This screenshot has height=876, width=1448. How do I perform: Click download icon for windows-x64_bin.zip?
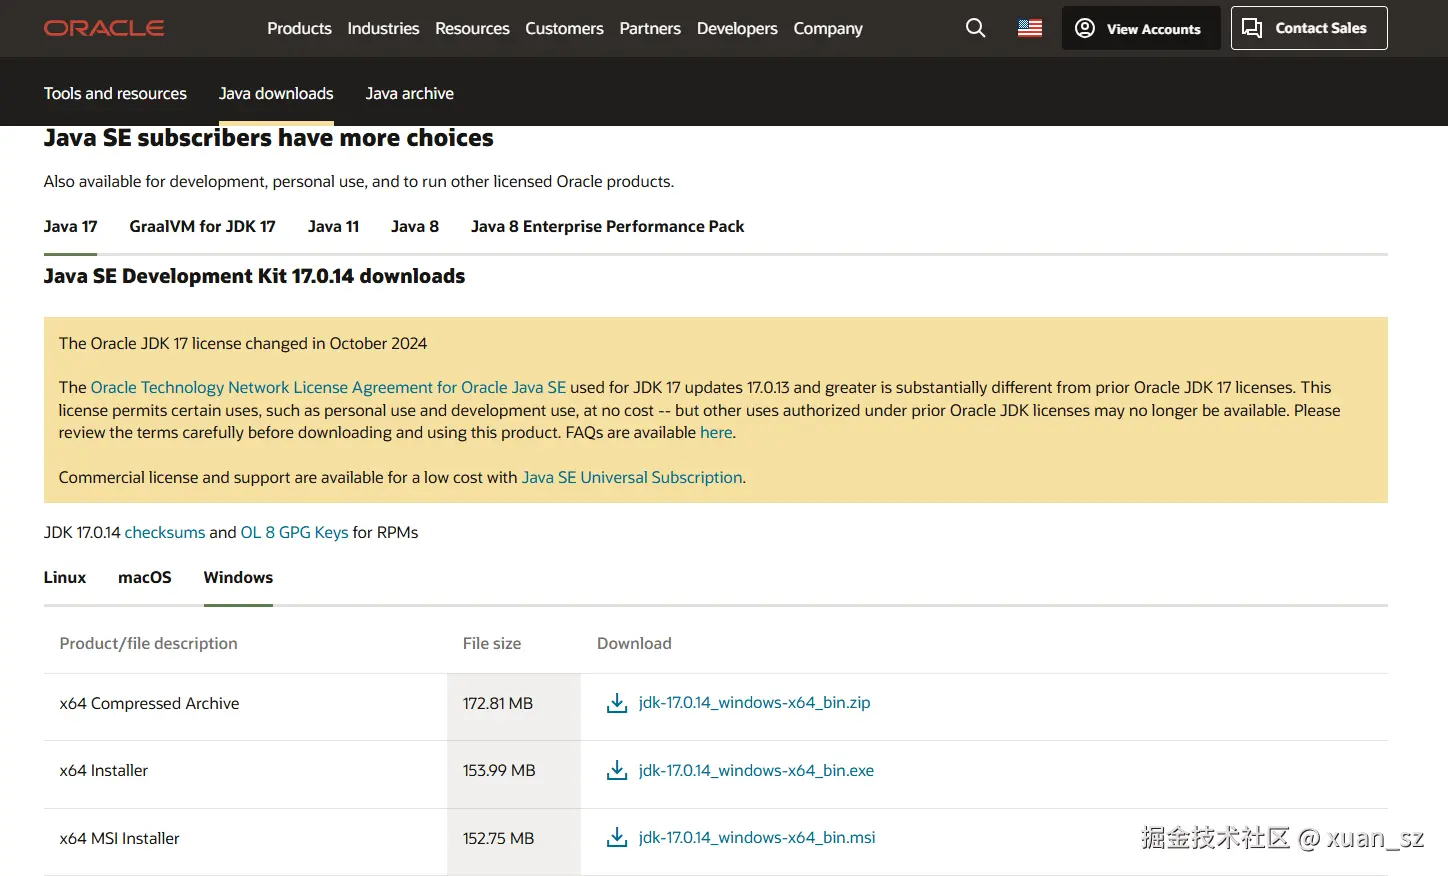click(617, 703)
